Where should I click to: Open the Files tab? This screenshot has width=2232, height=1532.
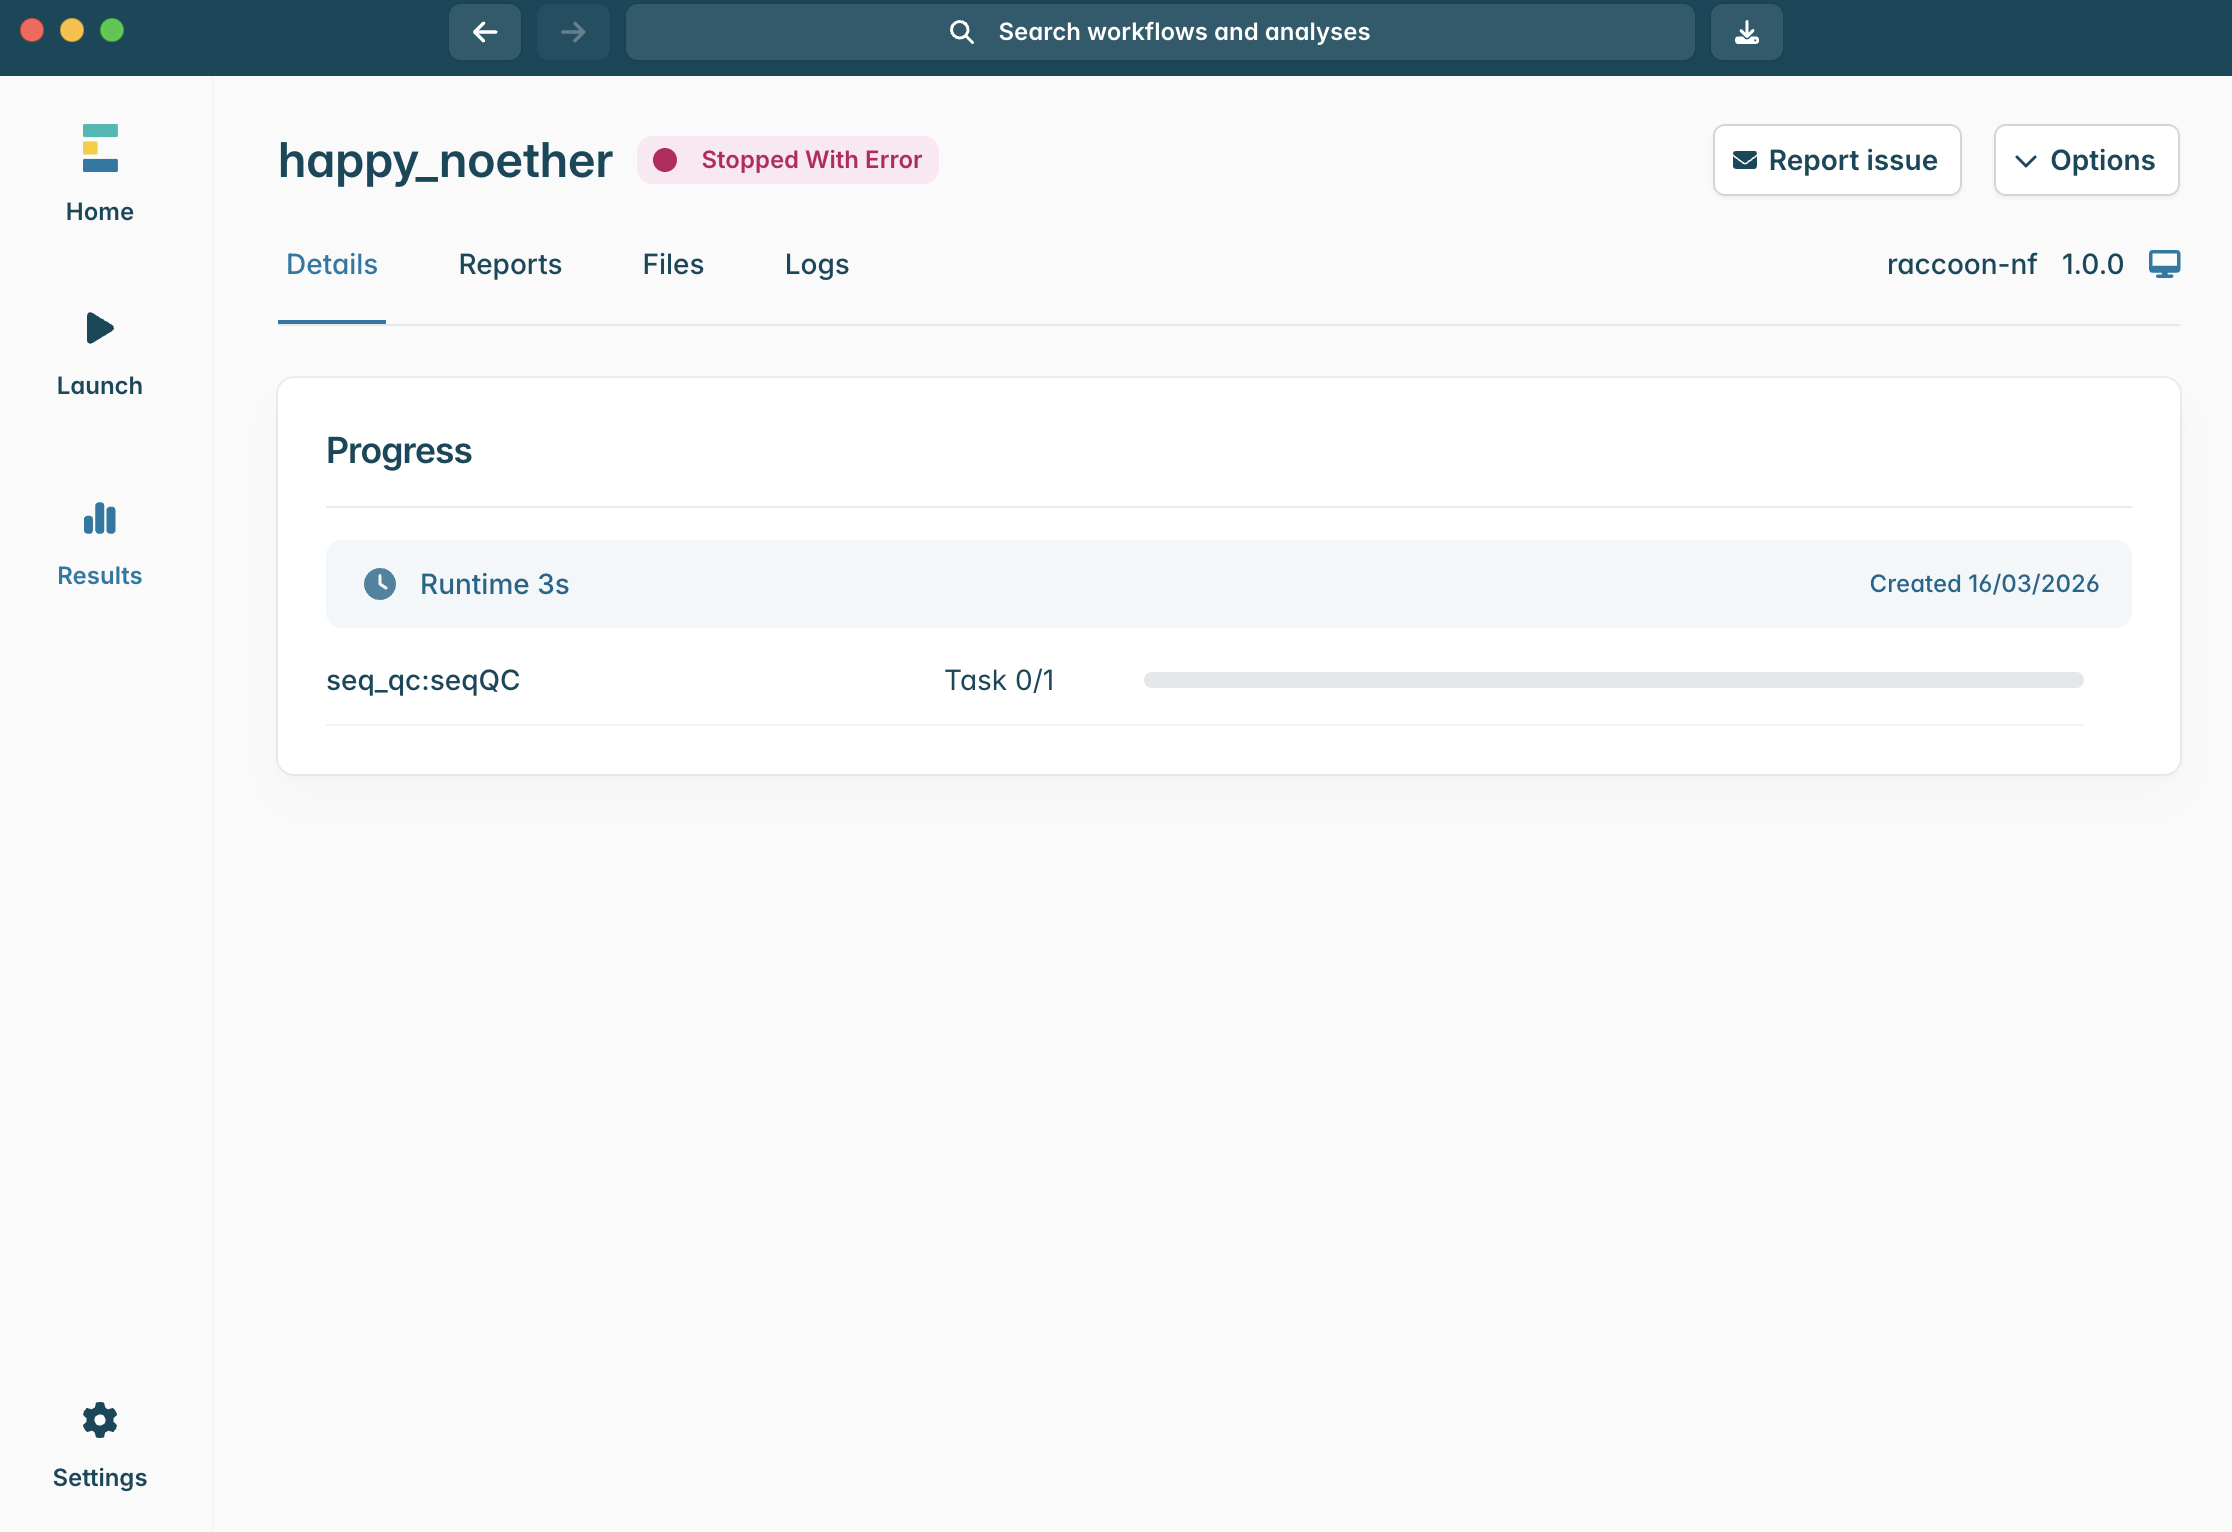673,264
